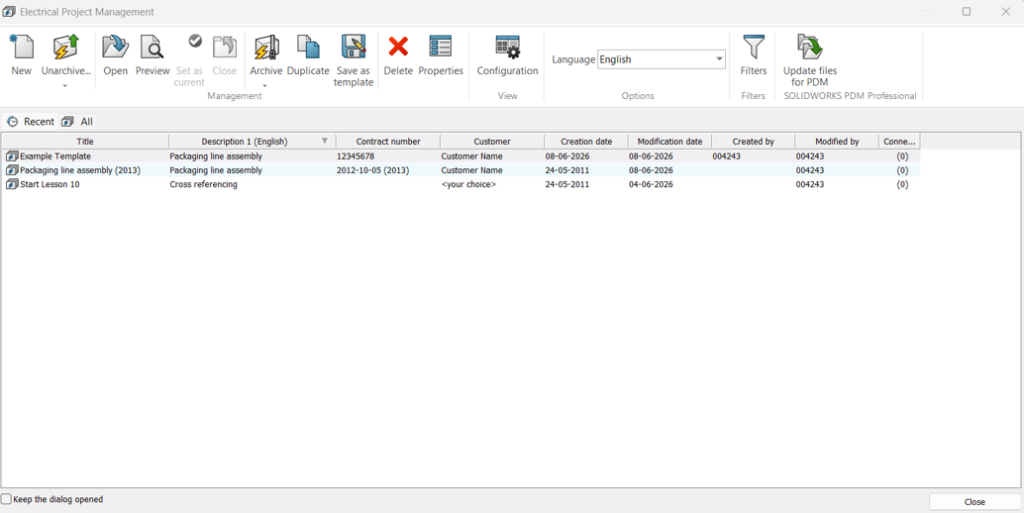
Task: Enable Keep the dialog opened checkbox
Action: [x=7, y=499]
